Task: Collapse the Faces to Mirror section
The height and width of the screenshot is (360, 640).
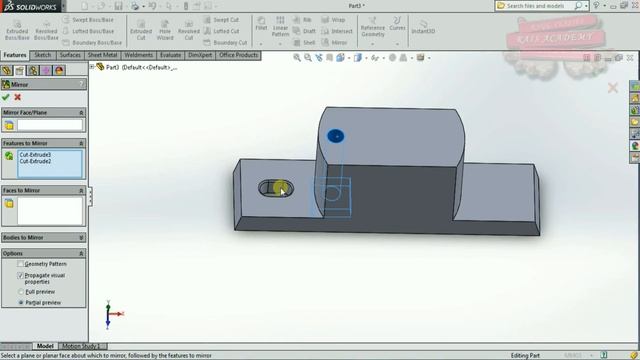Action: pyautogui.click(x=81, y=190)
